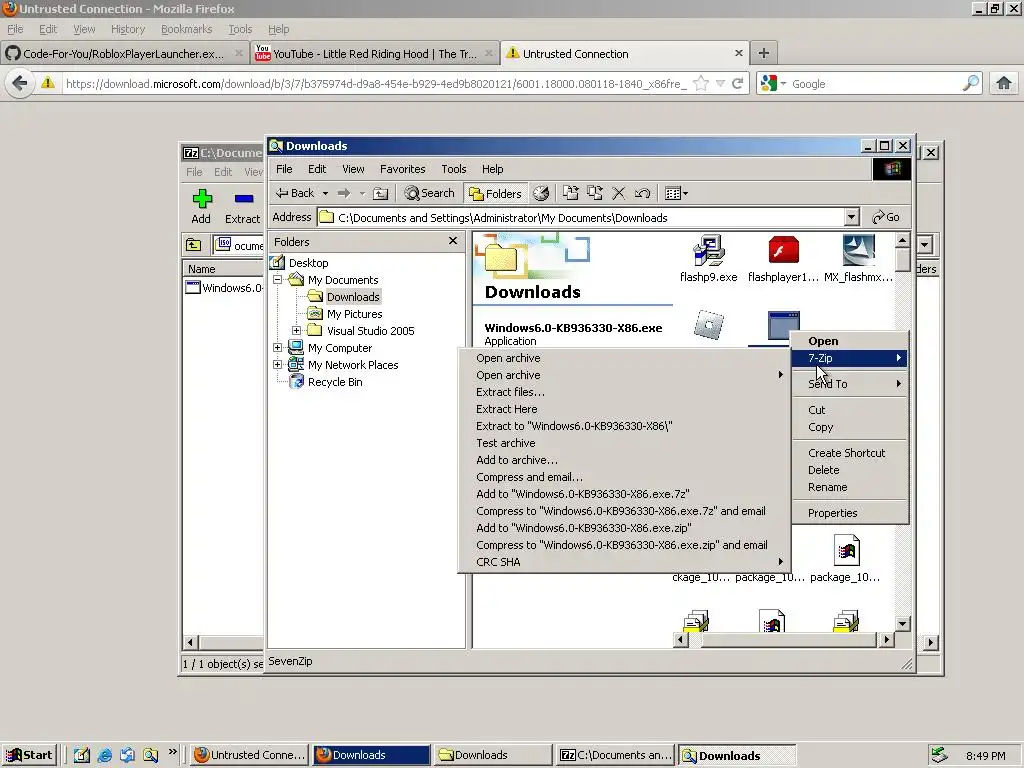
Task: Click the Firefox search magnifier icon
Action: point(970,84)
